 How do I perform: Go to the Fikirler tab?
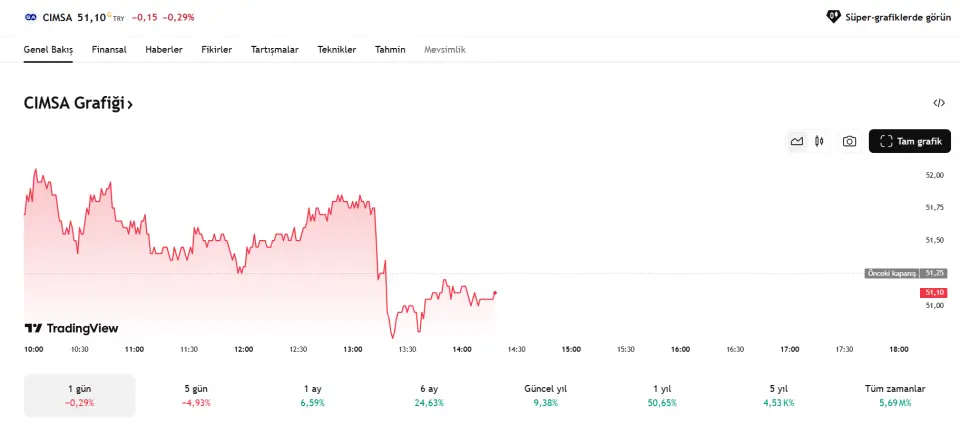216,50
